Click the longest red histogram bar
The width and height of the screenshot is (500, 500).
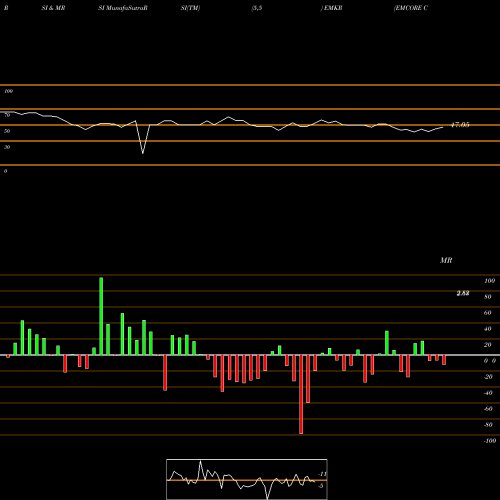click(301, 394)
